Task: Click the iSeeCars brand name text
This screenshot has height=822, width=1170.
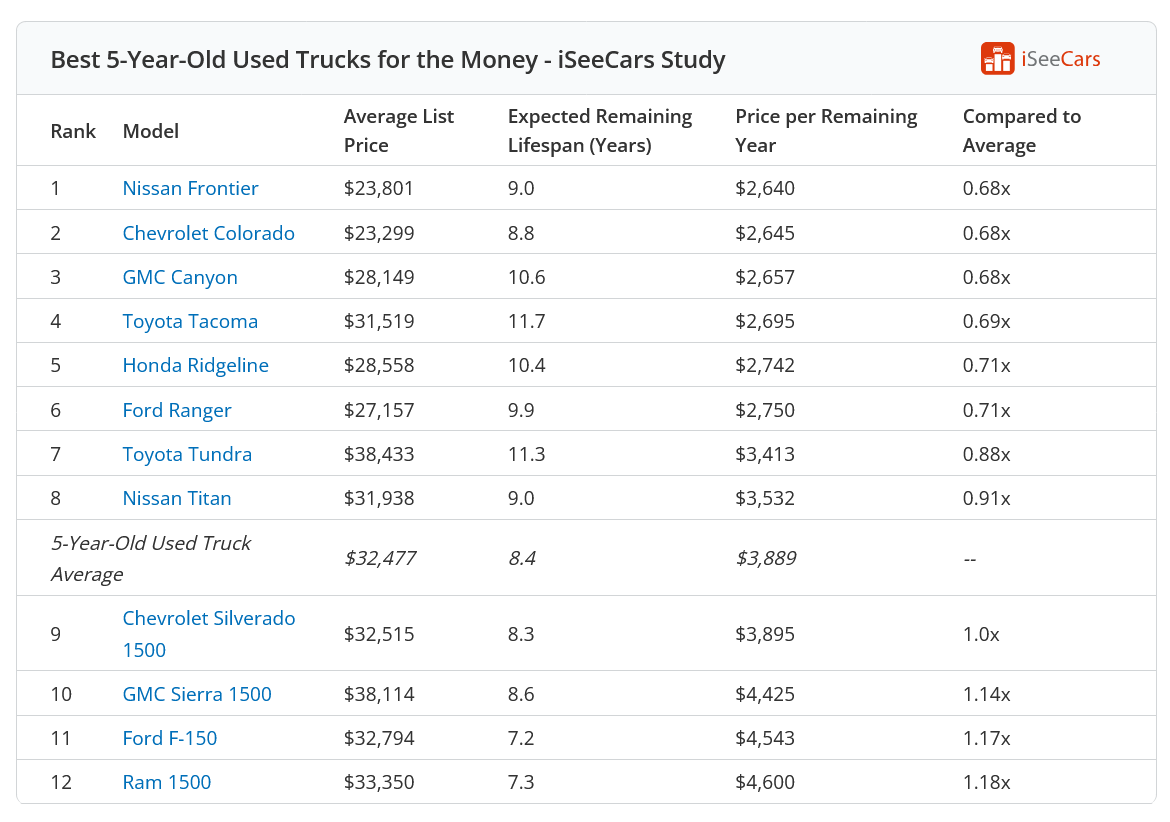Action: (x=1060, y=59)
